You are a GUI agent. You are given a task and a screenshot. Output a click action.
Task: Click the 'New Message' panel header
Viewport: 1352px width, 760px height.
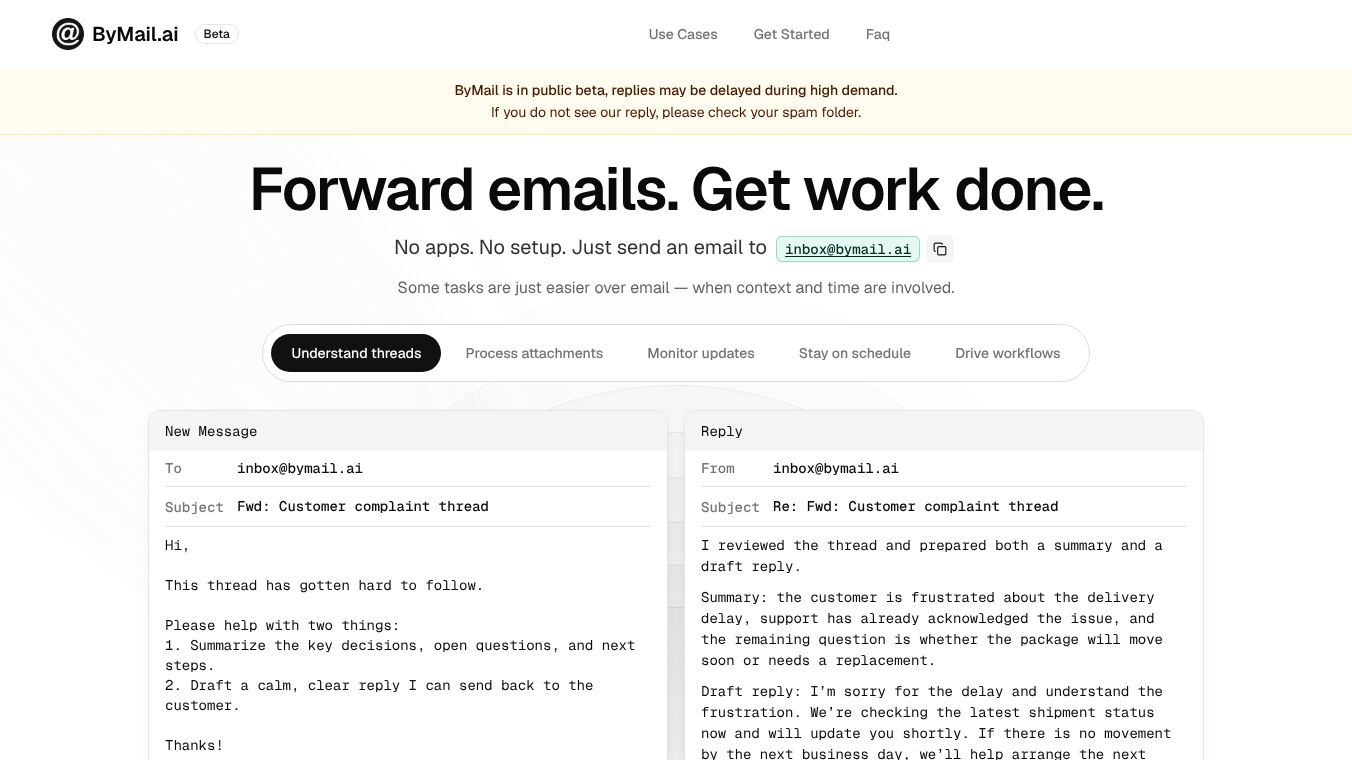[x=408, y=431]
